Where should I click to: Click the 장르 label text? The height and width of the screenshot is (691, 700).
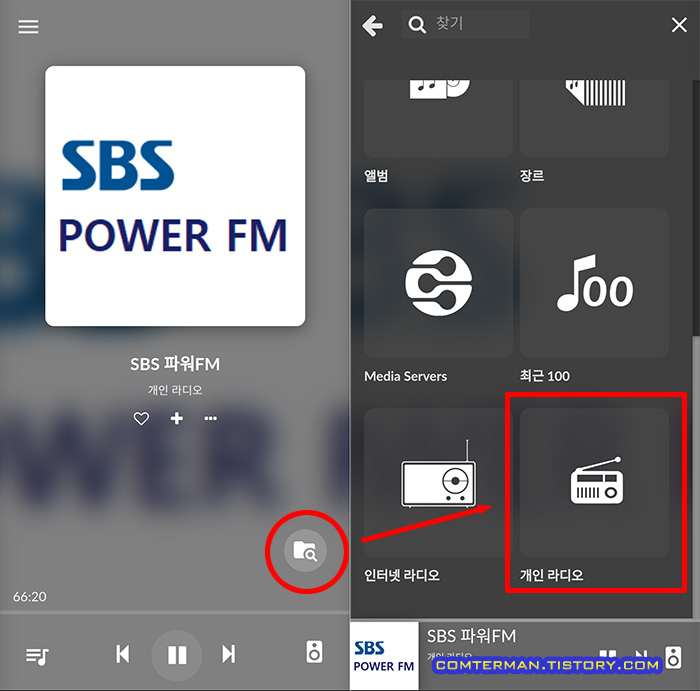532,176
